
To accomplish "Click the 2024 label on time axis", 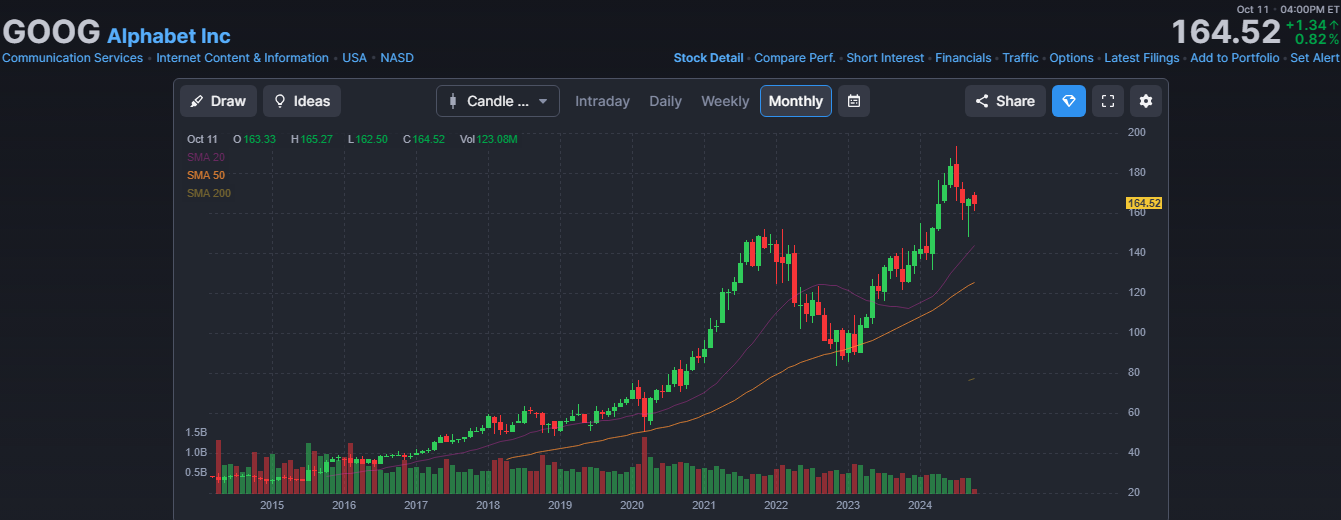I will click(920, 505).
